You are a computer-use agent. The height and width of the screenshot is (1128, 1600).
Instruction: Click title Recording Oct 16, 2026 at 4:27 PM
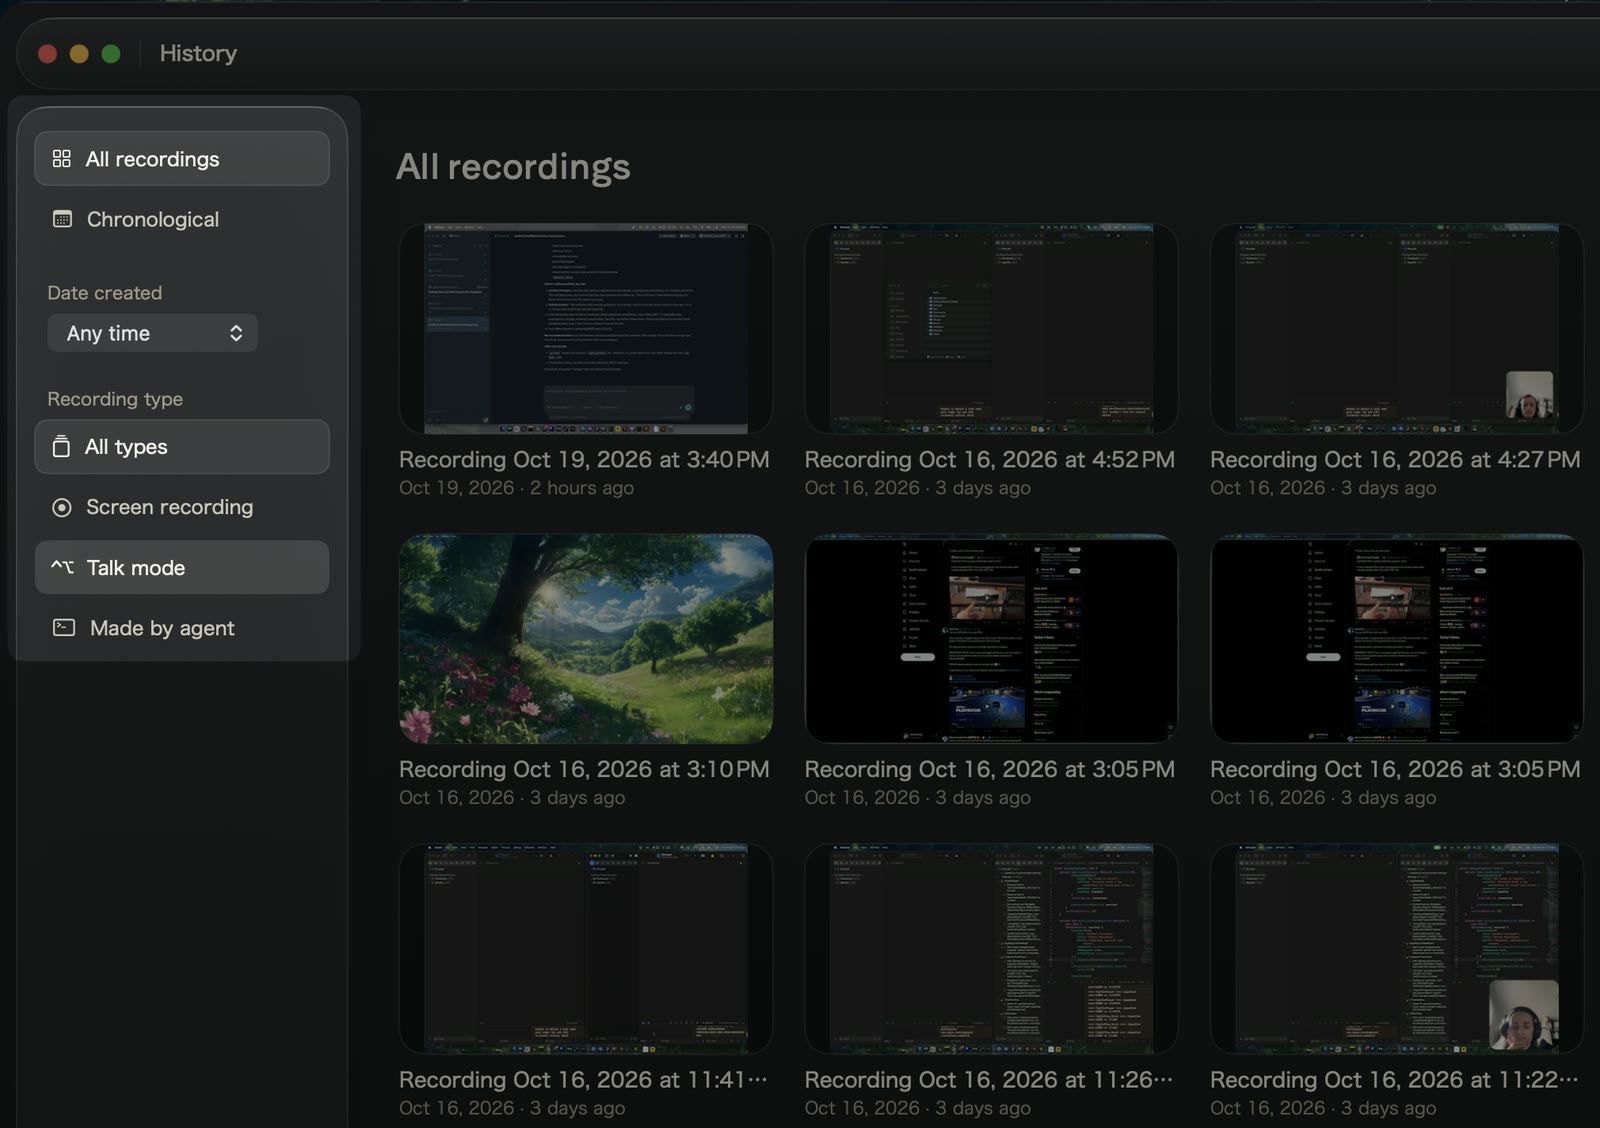point(1395,460)
